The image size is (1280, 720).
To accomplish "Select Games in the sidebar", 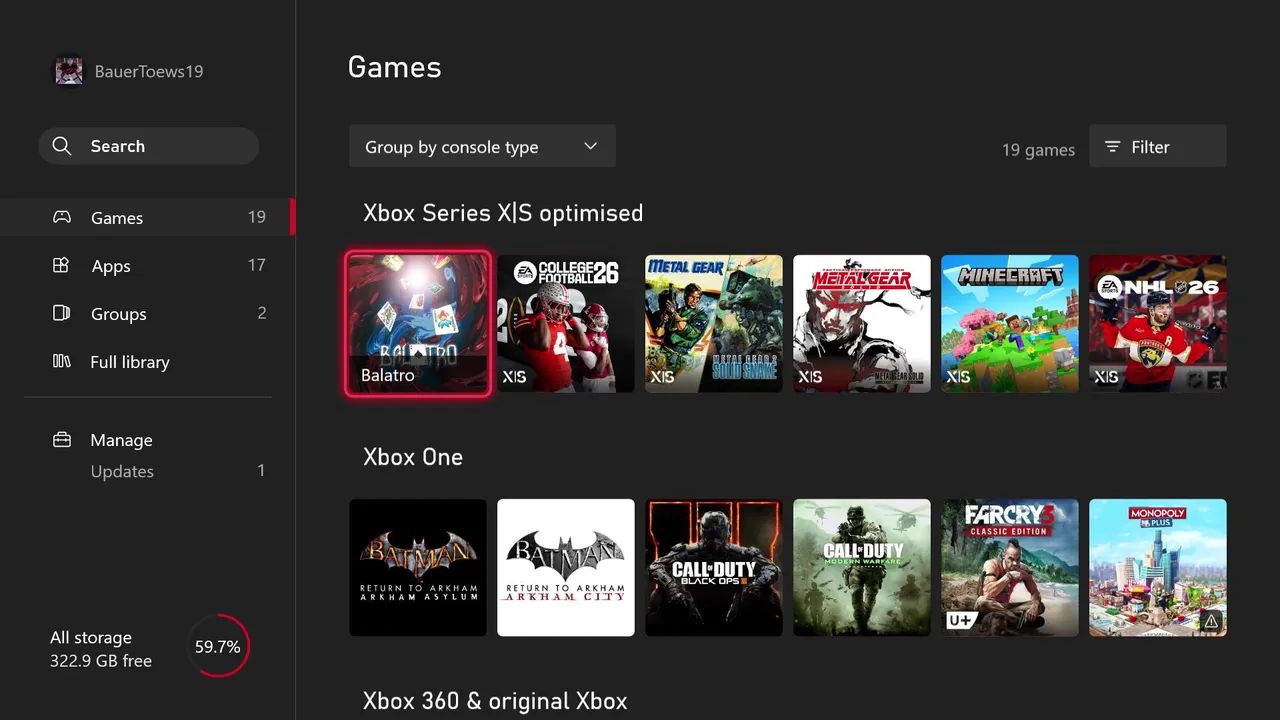I will (146, 217).
